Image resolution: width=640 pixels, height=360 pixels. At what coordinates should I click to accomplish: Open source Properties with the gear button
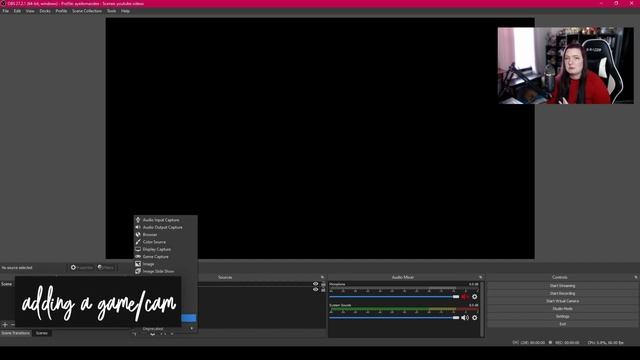pos(82,267)
